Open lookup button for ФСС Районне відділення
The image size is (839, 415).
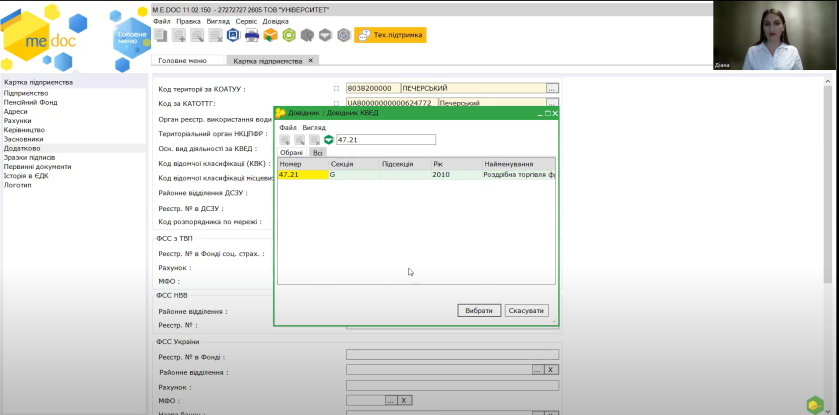[536, 369]
